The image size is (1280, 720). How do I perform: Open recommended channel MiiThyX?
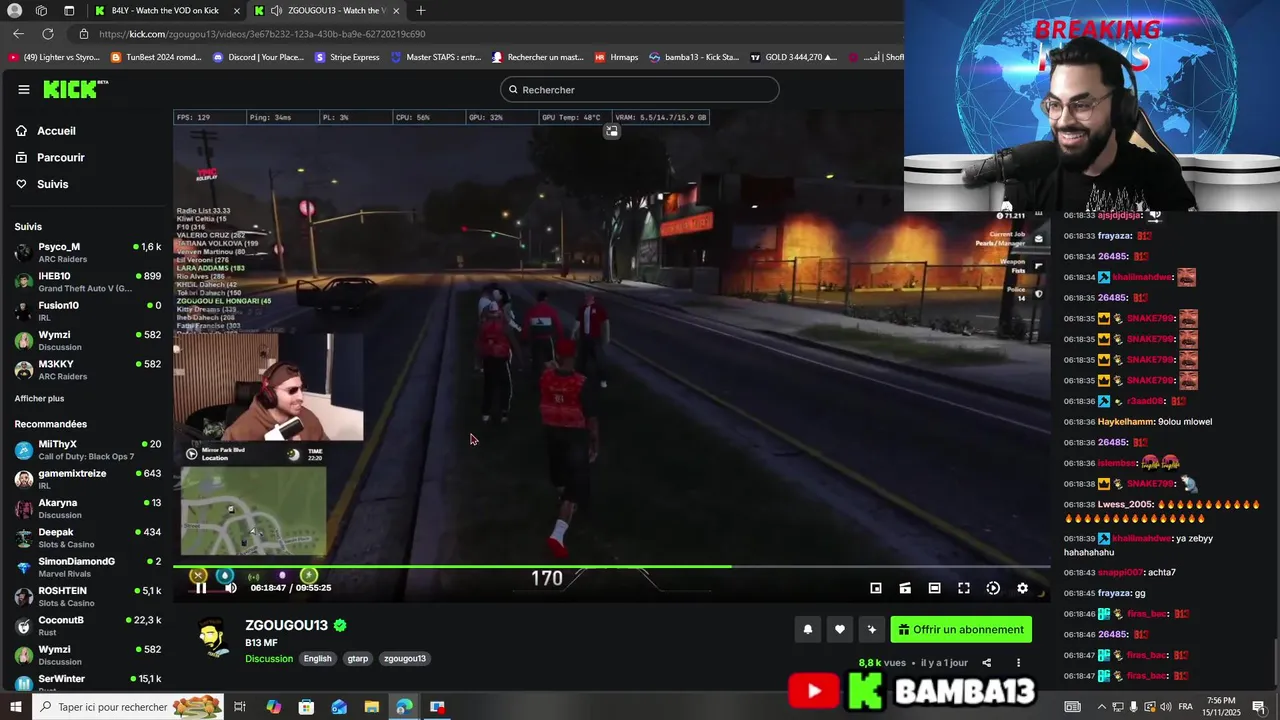pos(87,450)
